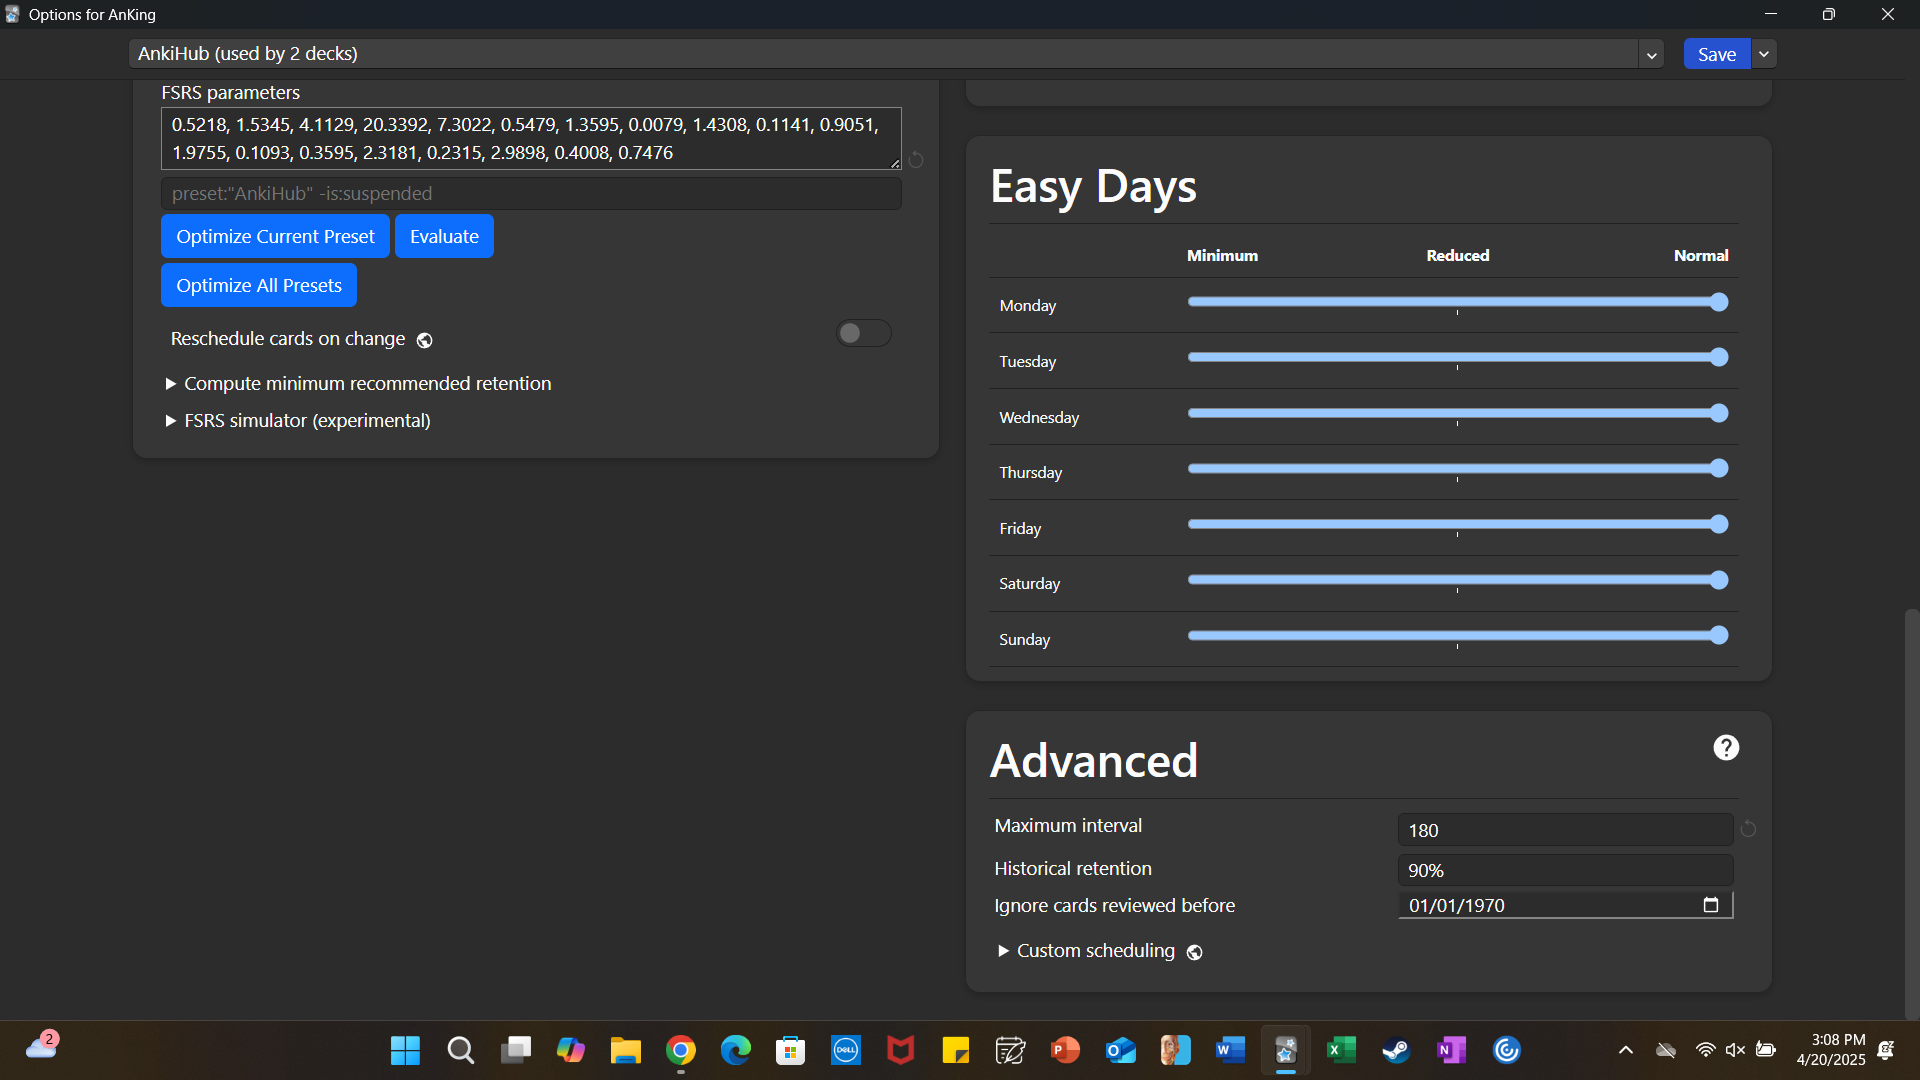Expand the Custom scheduling section
The width and height of the screenshot is (1920, 1080).
click(1086, 951)
